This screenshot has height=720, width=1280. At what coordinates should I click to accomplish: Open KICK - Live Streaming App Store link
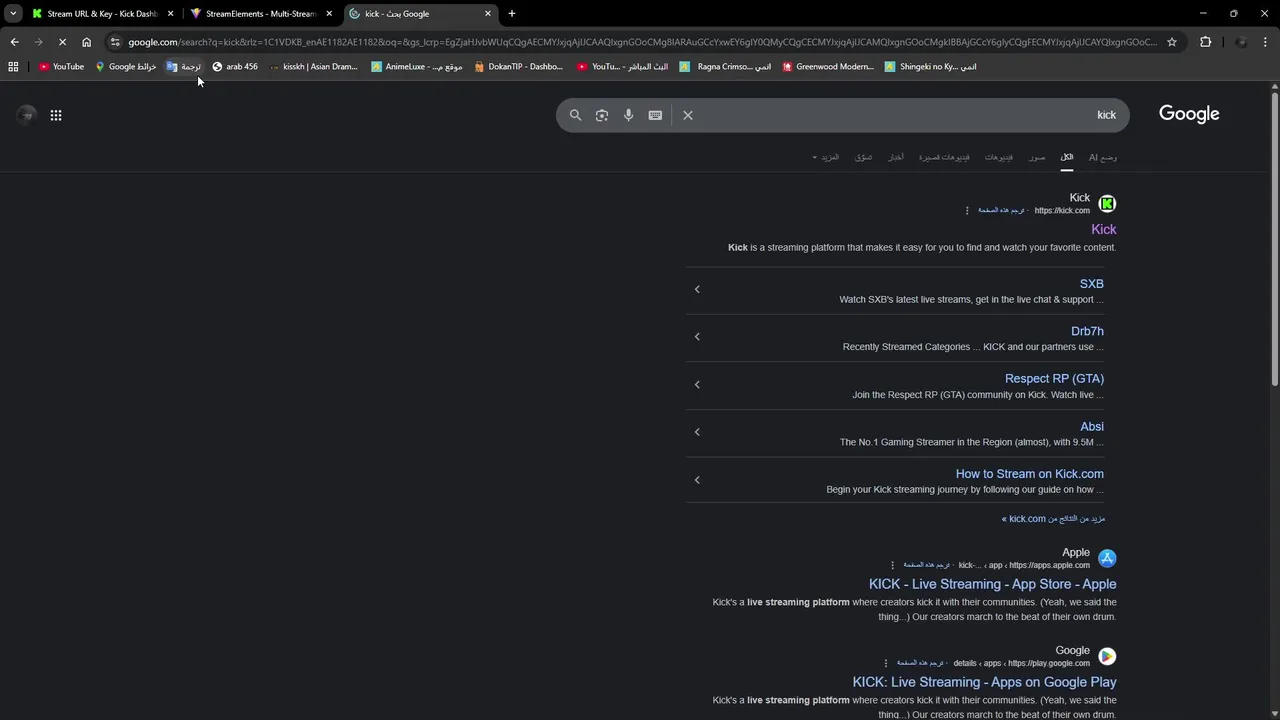pos(992,584)
